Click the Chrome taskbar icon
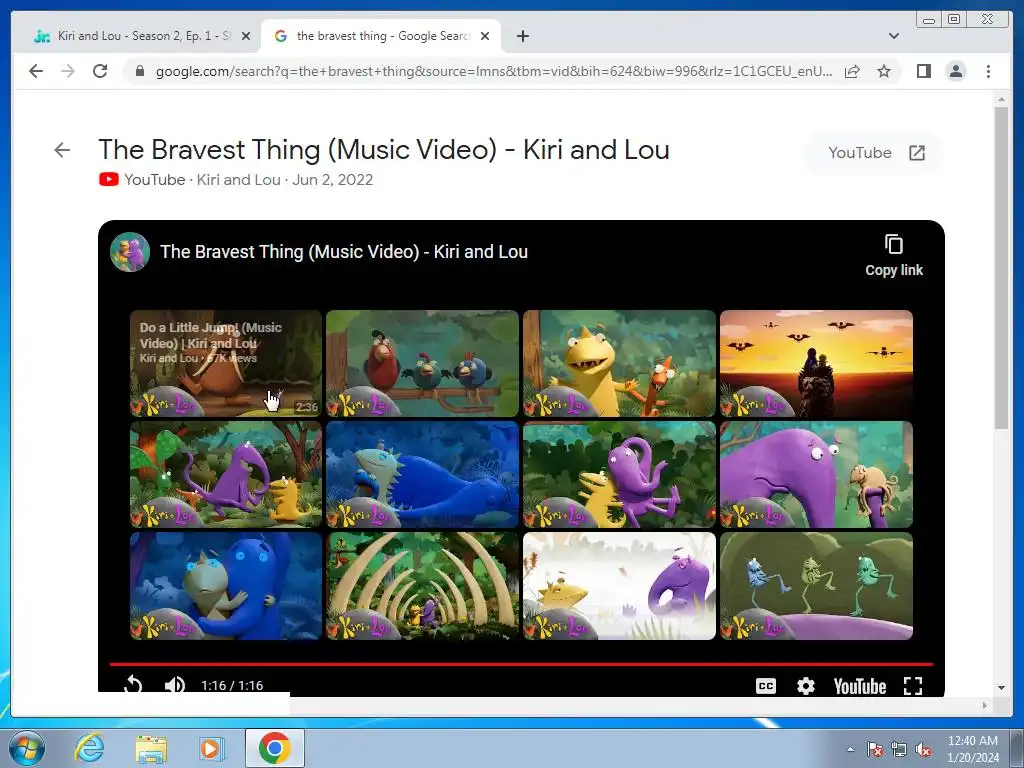Screen dimensions: 1024x768 (275, 748)
